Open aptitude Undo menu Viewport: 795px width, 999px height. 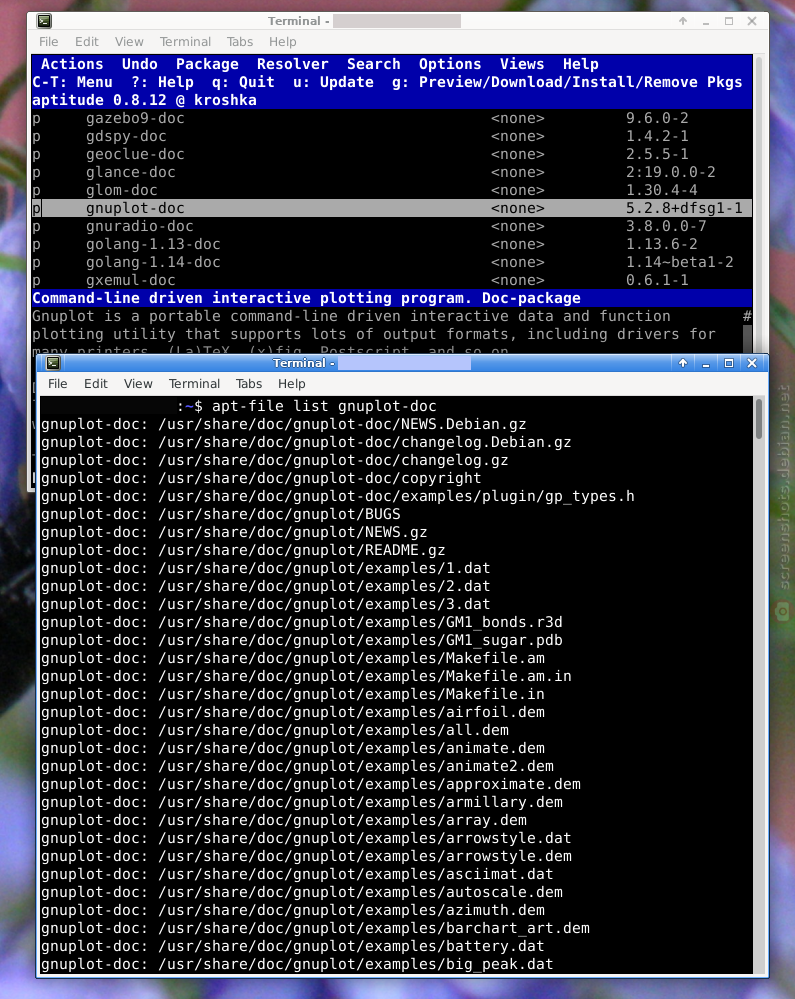pos(140,64)
